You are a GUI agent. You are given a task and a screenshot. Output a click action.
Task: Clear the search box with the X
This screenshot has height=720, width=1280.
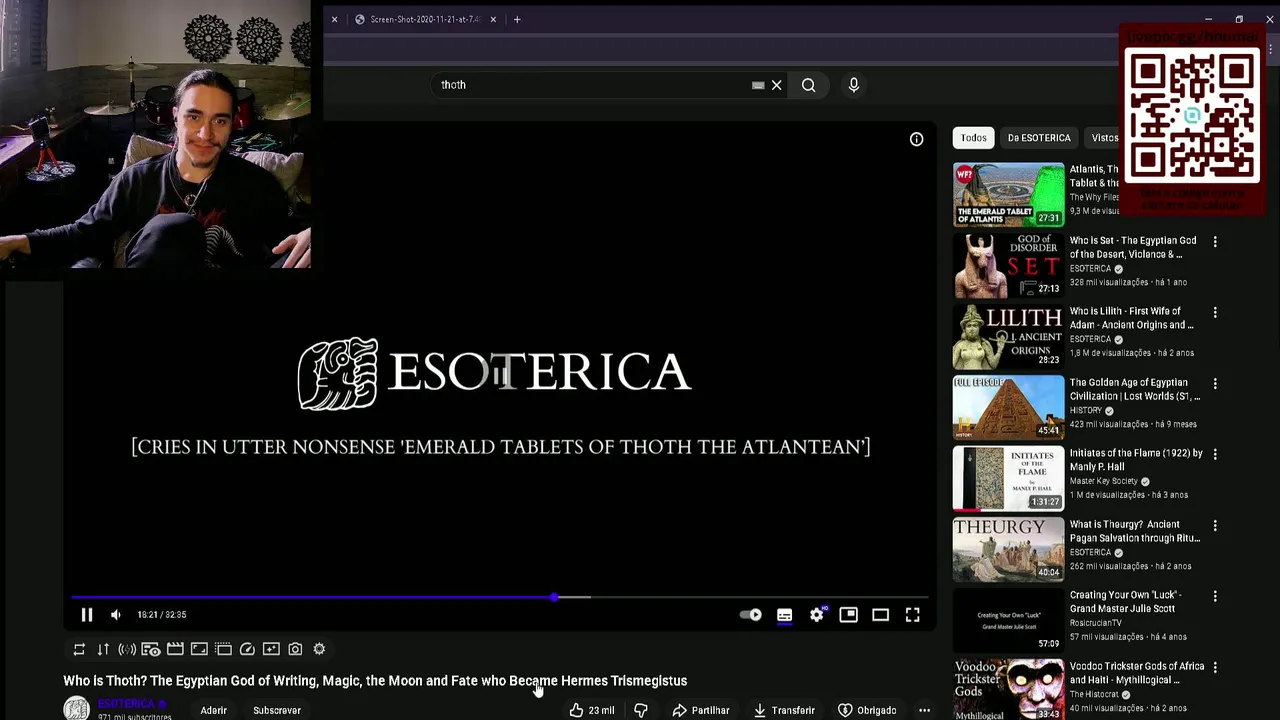[776, 85]
